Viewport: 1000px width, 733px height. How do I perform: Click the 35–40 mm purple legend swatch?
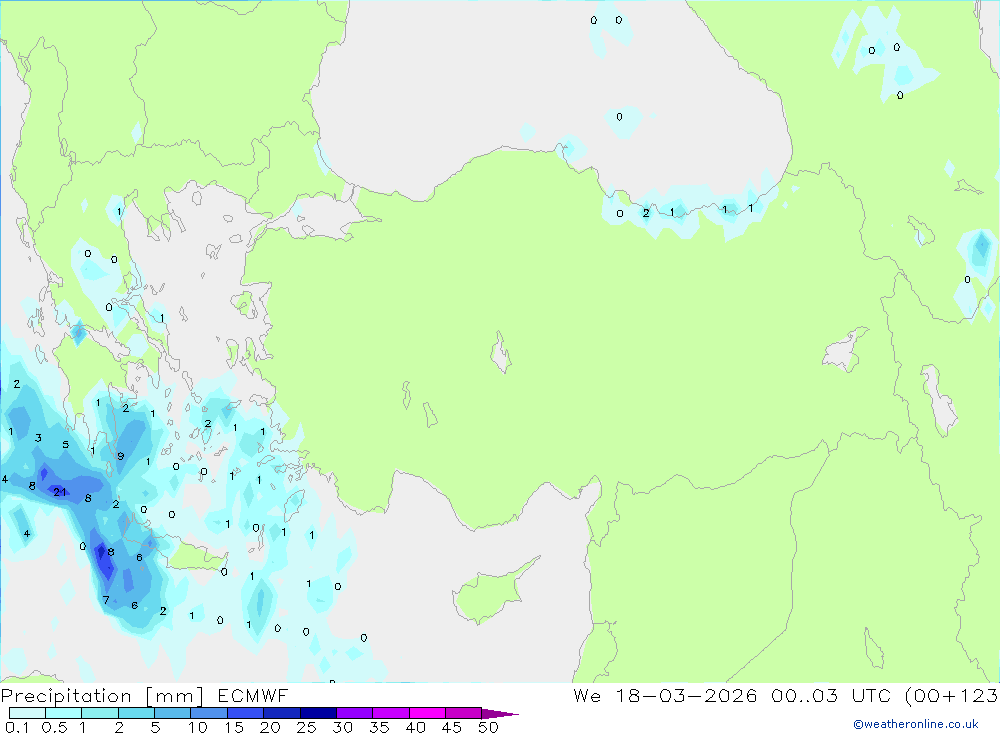(391, 713)
